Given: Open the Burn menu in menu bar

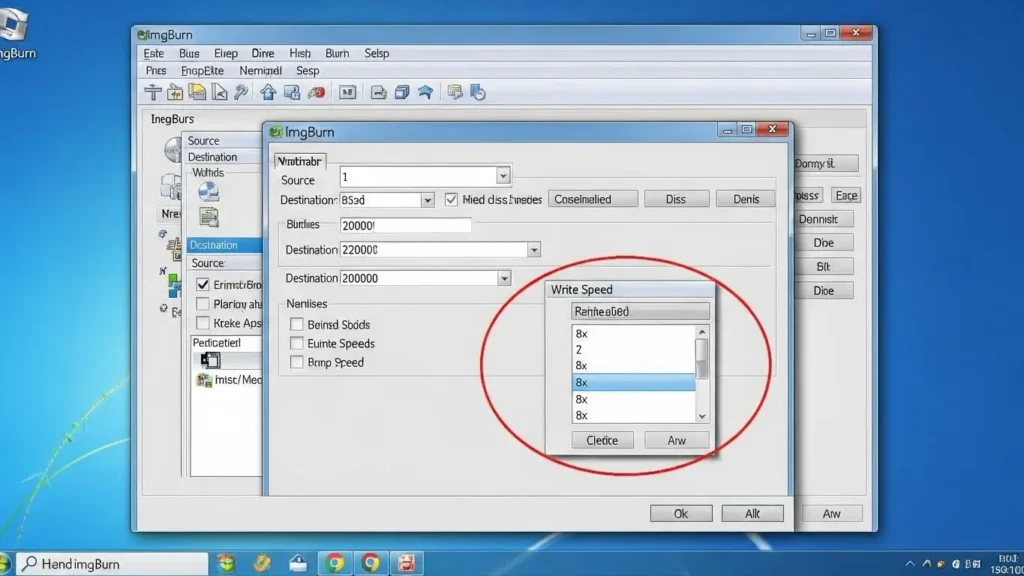Looking at the screenshot, I should [x=337, y=53].
